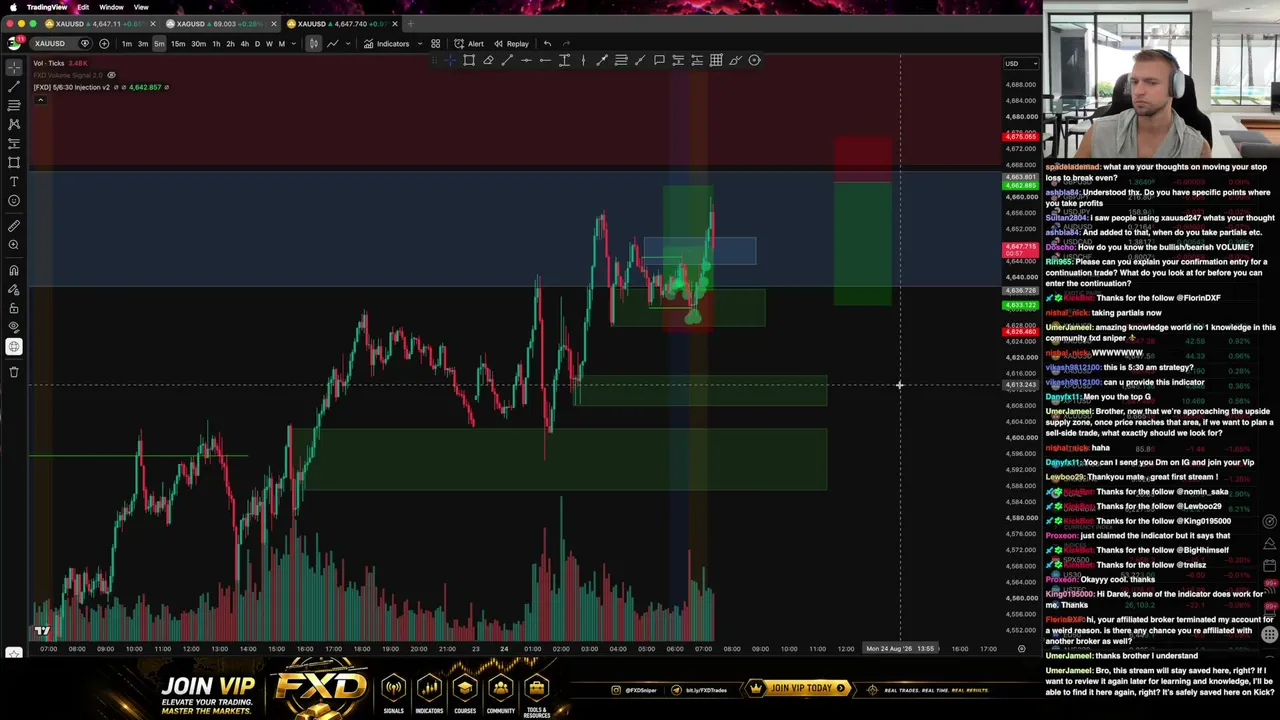Select the Daily (D) timeframe
Viewport: 1280px width, 720px height.
pyautogui.click(x=257, y=44)
